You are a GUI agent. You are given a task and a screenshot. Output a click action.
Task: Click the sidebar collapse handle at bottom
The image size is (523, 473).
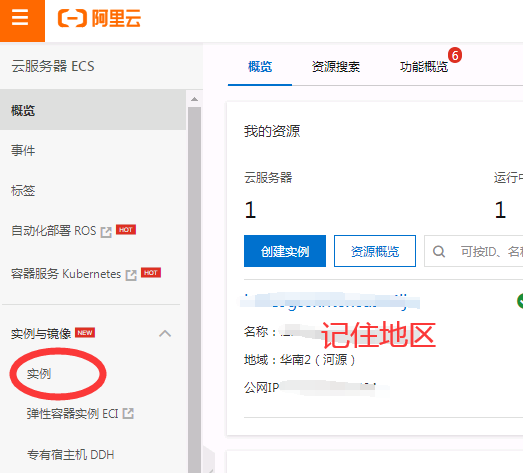point(208,460)
